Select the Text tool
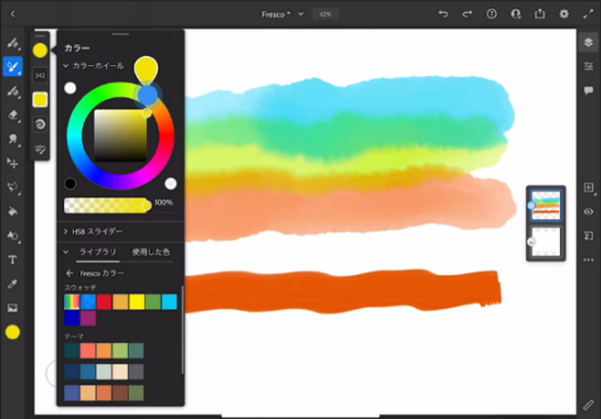Image resolution: width=601 pixels, height=419 pixels. click(13, 260)
